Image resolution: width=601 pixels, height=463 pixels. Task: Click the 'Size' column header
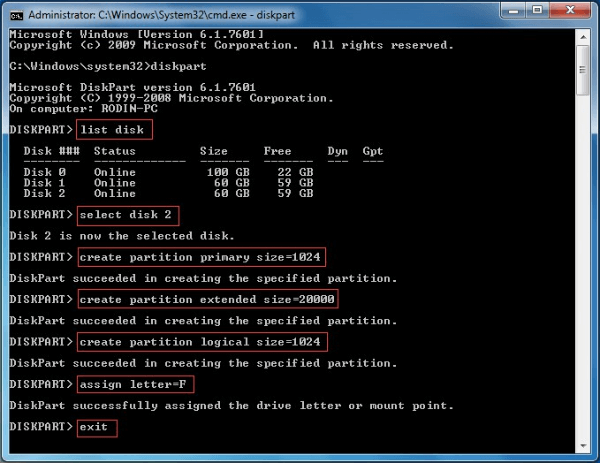213,151
